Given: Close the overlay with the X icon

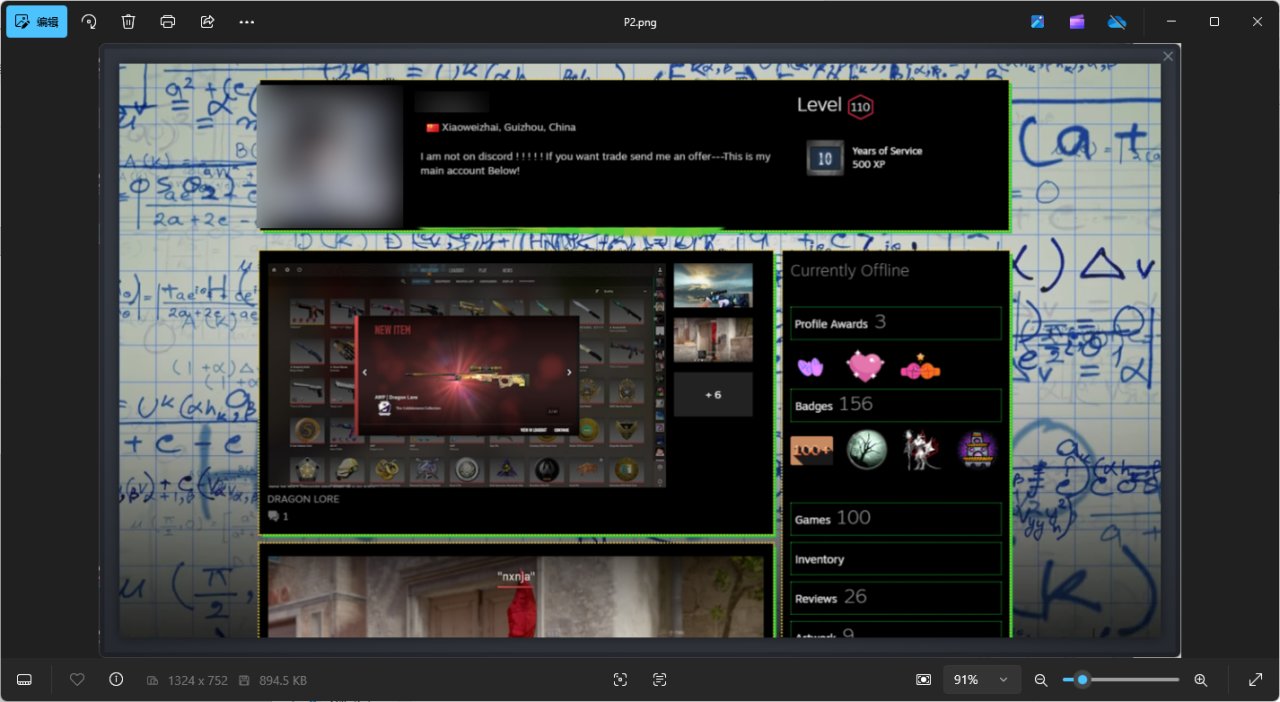Looking at the screenshot, I should coord(1168,56).
